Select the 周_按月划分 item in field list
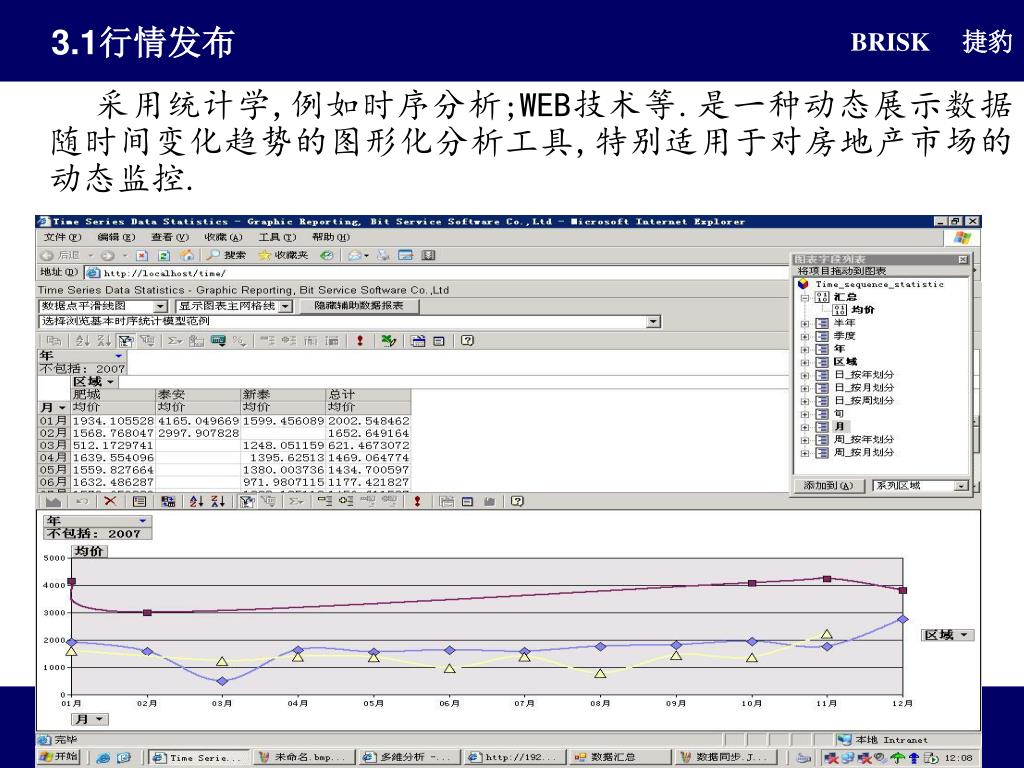1024x768 pixels. point(864,453)
